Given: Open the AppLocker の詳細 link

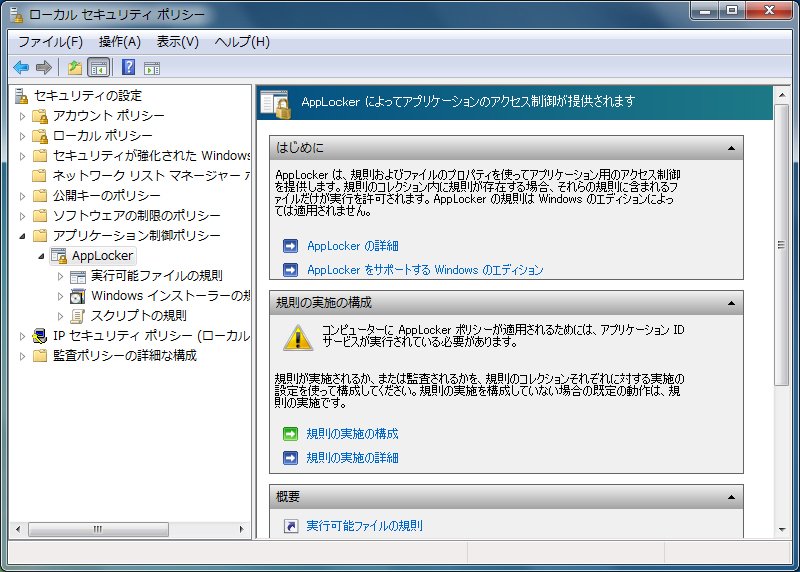Looking at the screenshot, I should point(353,246).
